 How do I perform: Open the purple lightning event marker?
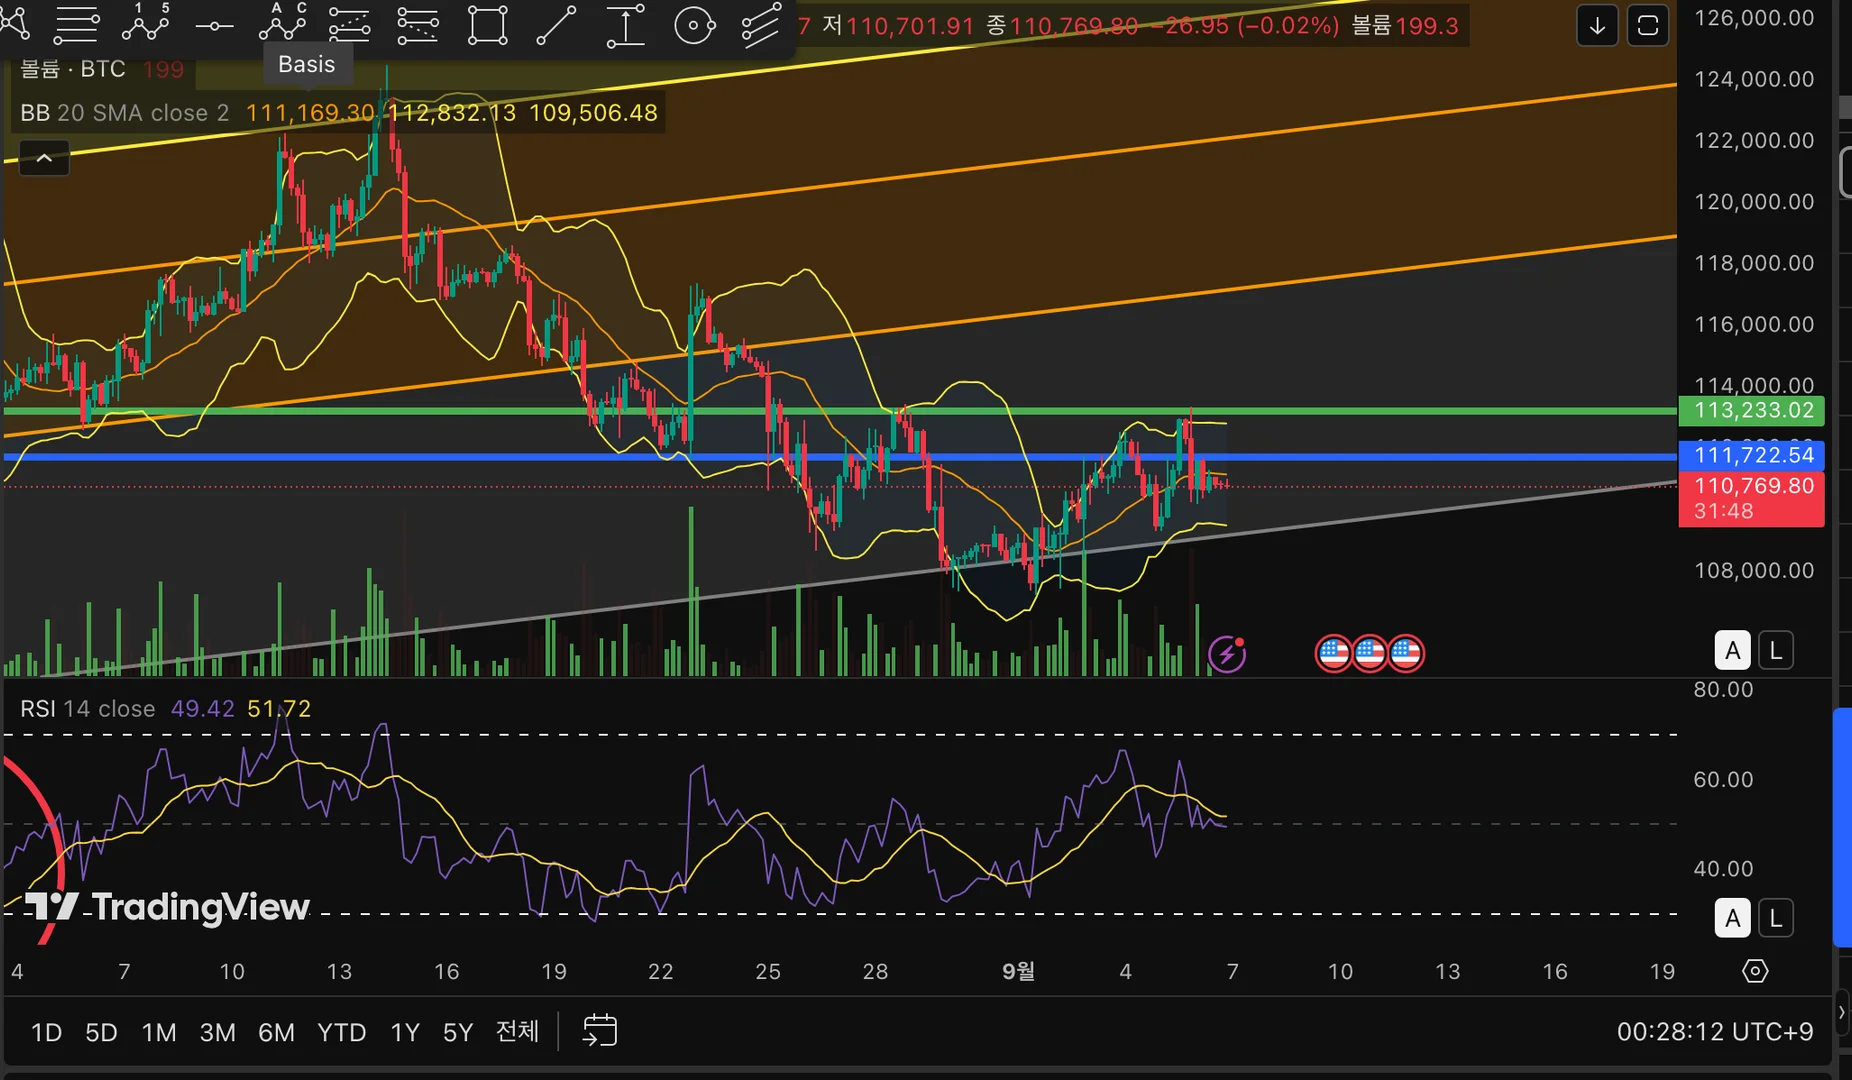1227,654
